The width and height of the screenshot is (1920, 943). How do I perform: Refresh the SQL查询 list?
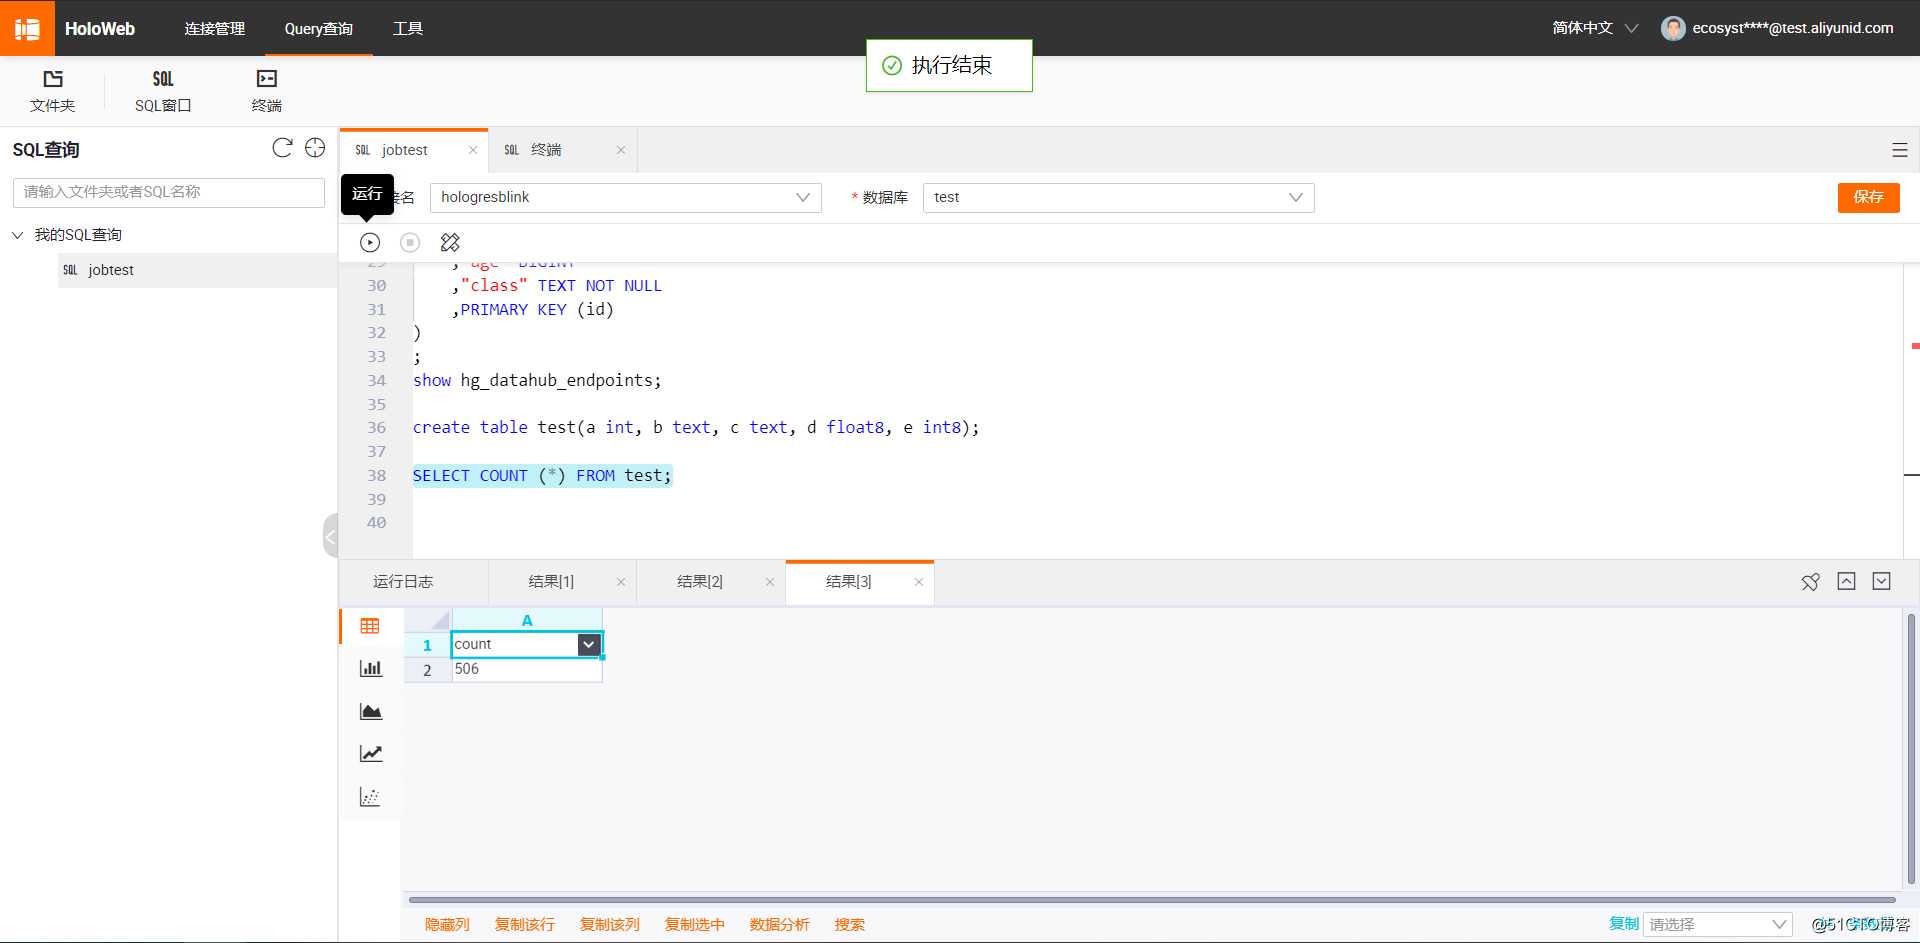click(x=282, y=148)
